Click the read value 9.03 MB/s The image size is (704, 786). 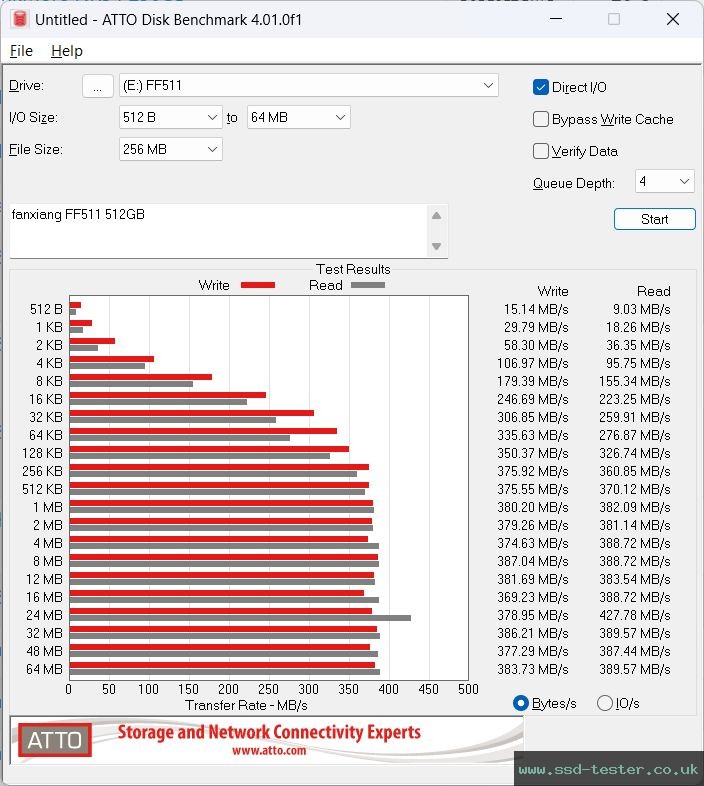(x=641, y=309)
